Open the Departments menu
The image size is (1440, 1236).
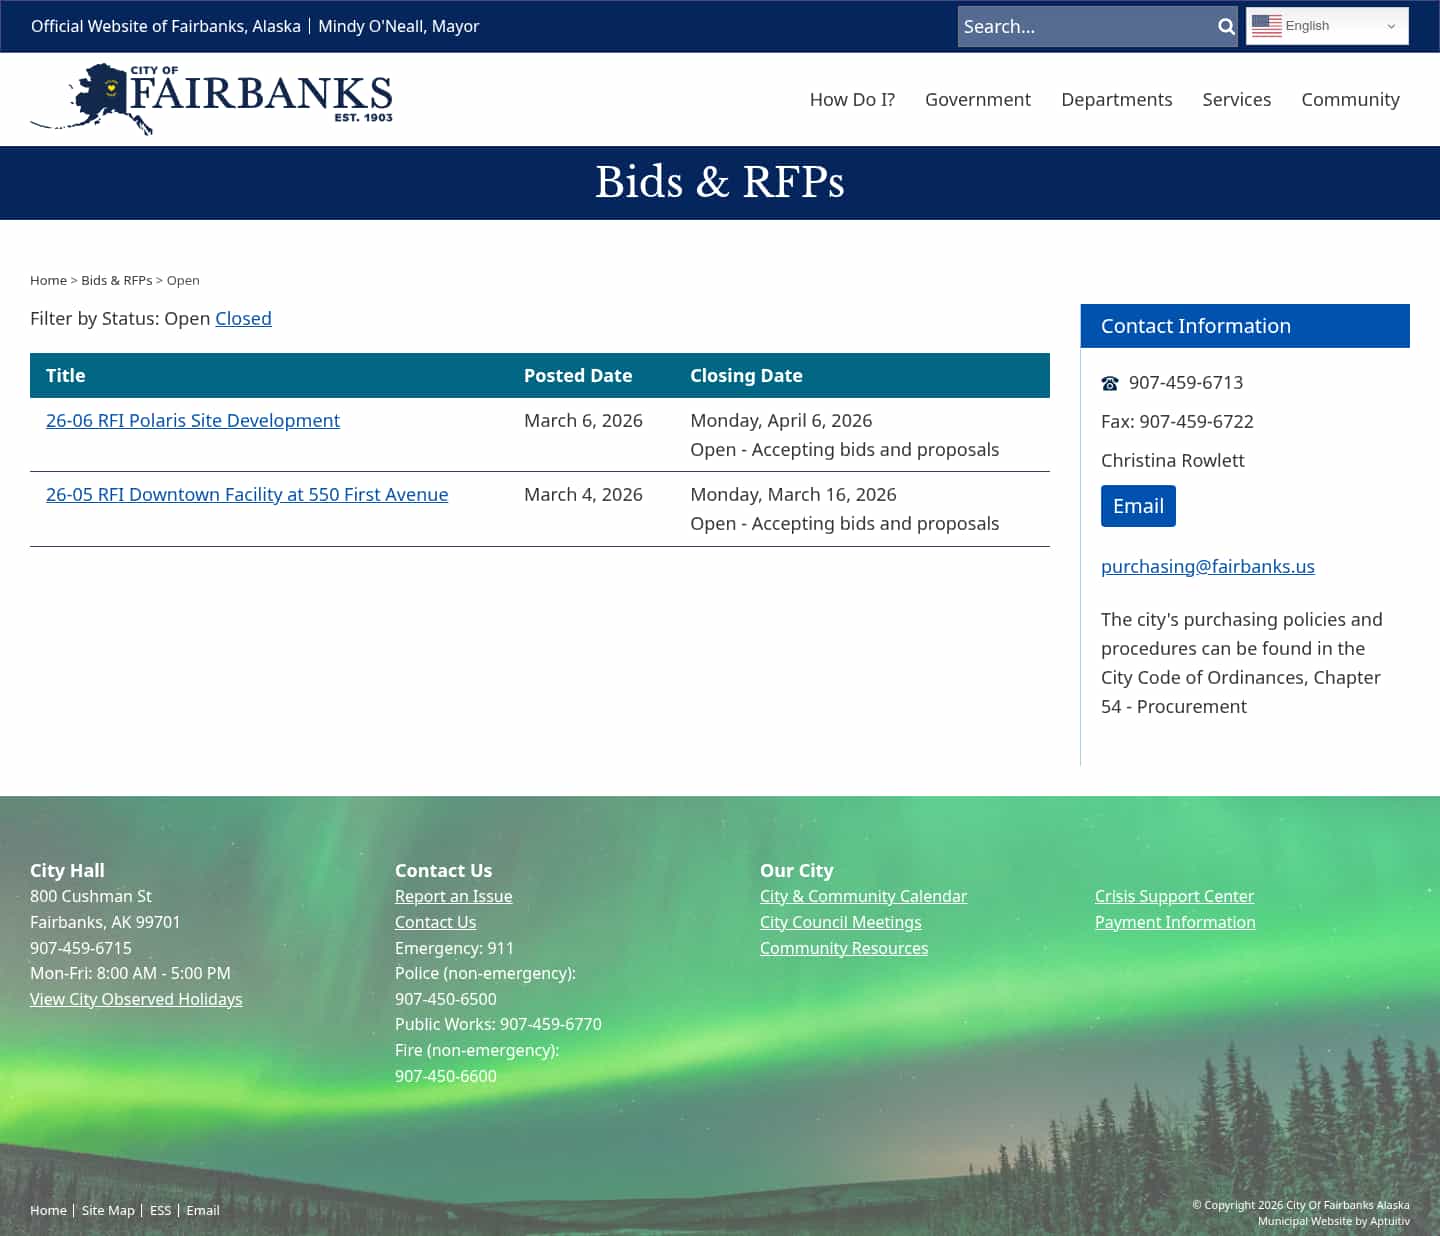tap(1117, 99)
